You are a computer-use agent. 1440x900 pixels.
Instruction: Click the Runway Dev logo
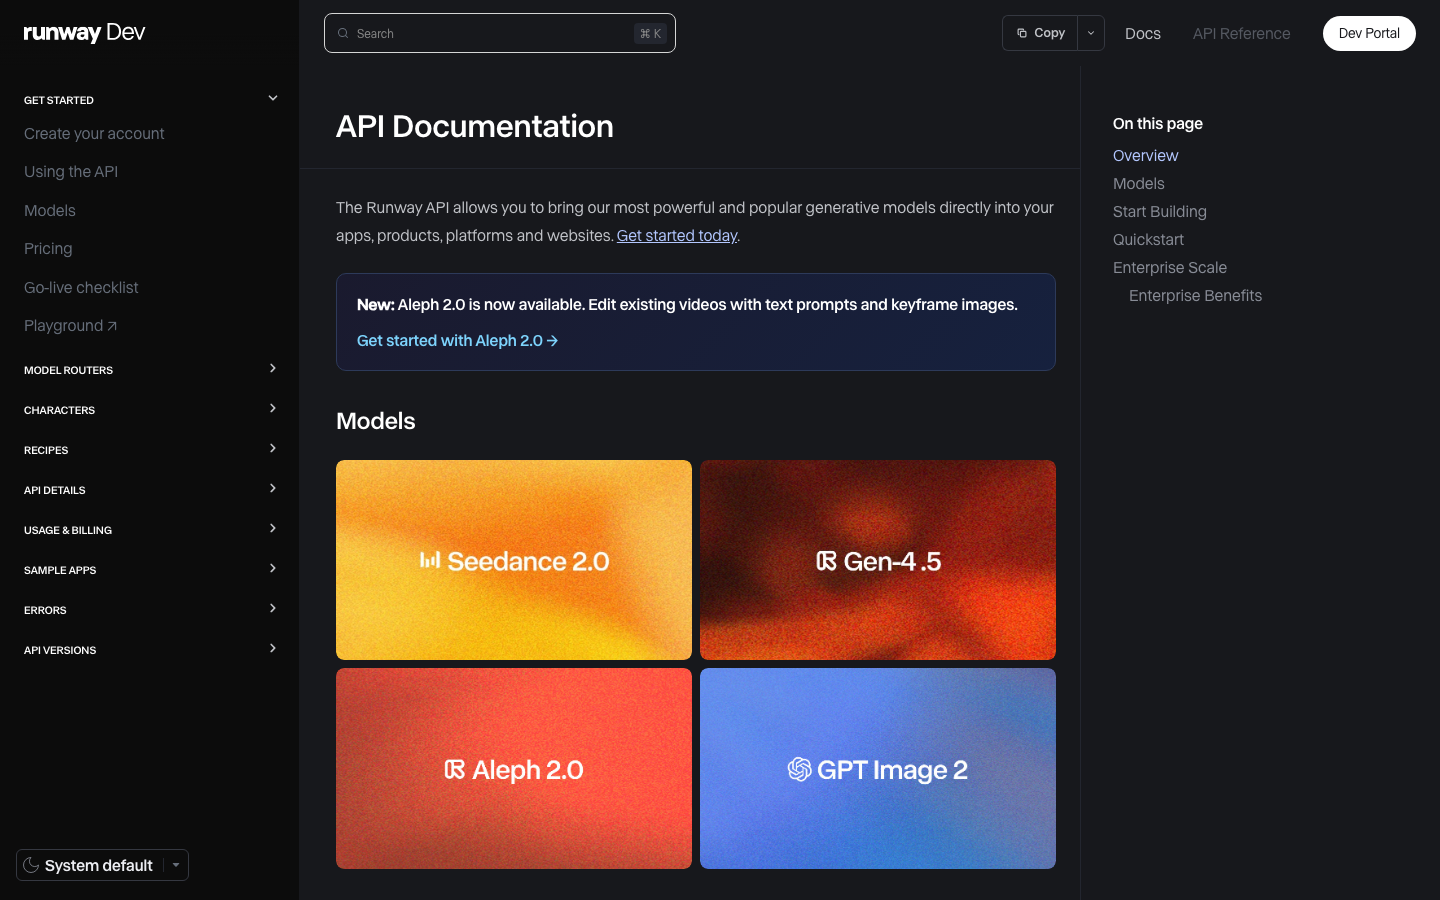pyautogui.click(x=84, y=33)
